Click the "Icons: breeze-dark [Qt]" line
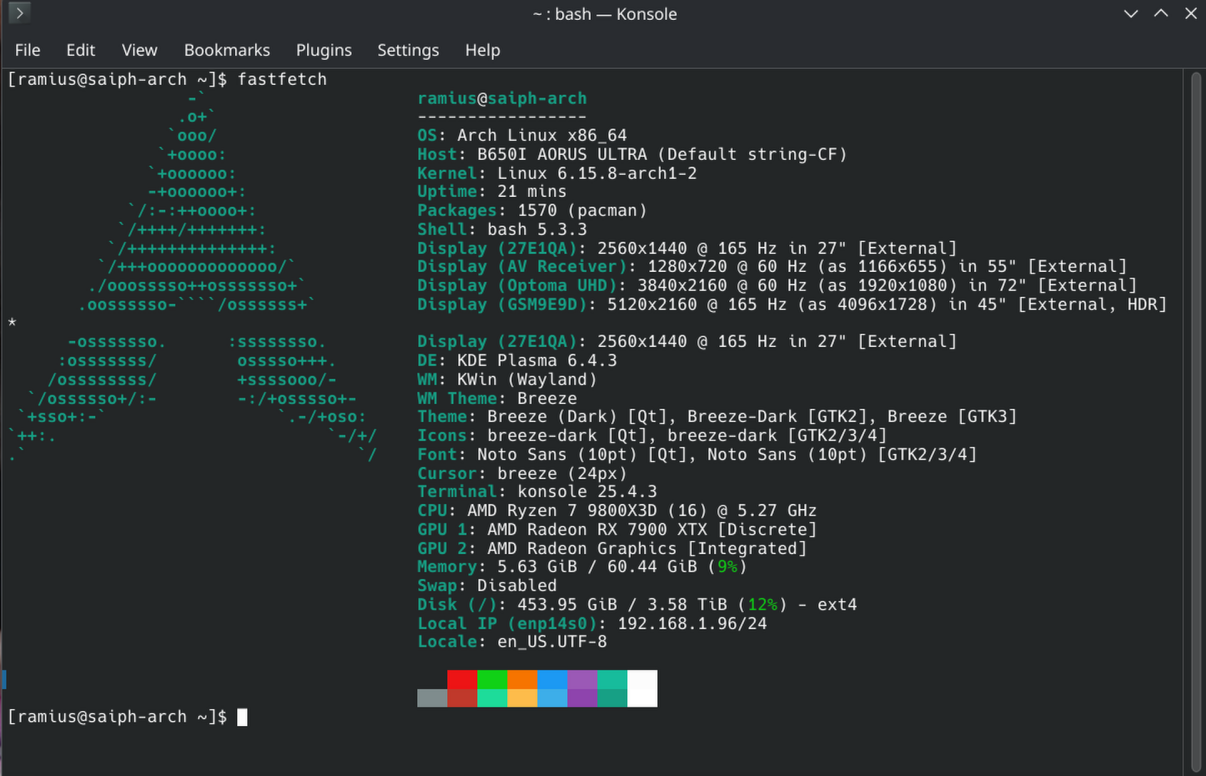Image resolution: width=1206 pixels, height=776 pixels. tap(652, 435)
